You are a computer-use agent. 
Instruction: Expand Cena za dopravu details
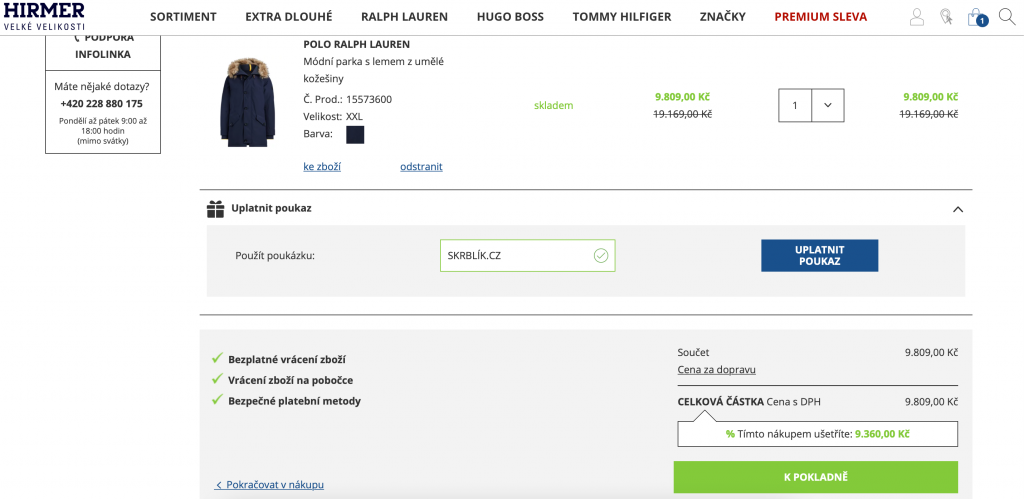pos(716,370)
